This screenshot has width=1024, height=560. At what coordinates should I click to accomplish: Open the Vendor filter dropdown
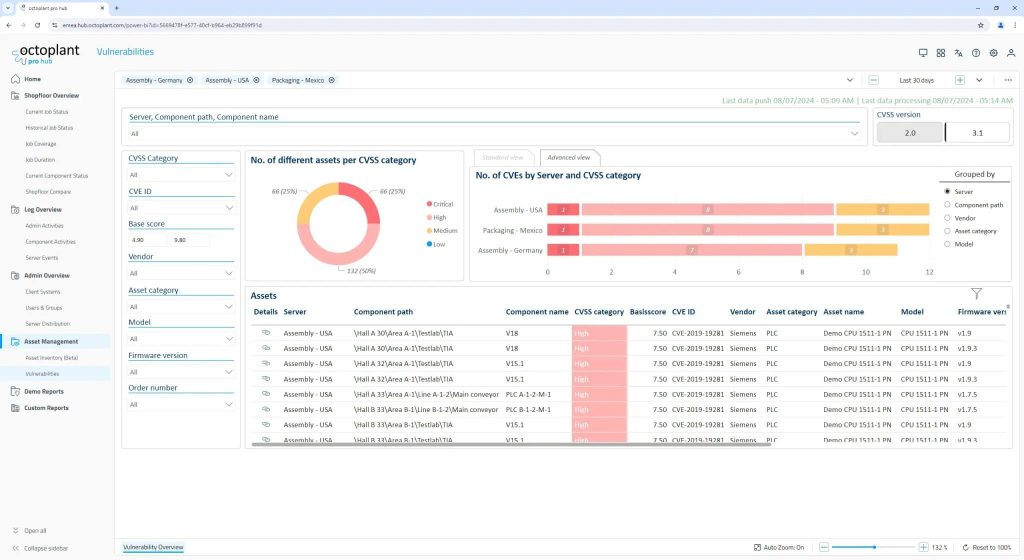(181, 273)
